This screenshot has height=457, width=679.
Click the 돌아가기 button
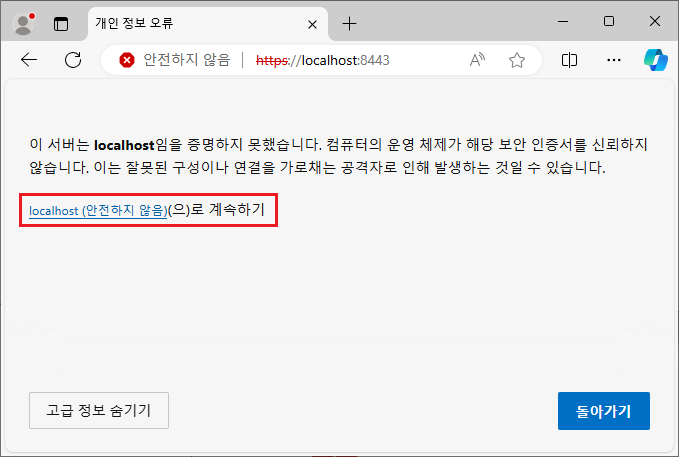tap(604, 411)
